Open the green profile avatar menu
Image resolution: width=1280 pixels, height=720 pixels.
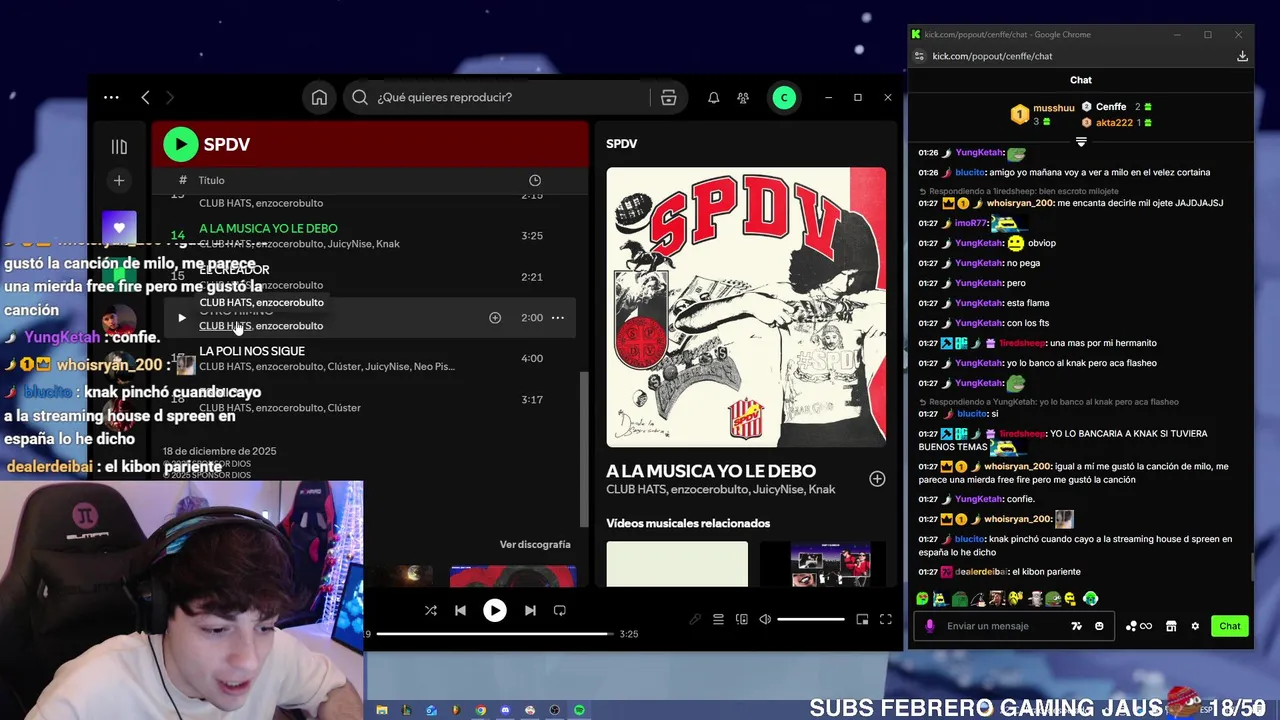point(784,97)
